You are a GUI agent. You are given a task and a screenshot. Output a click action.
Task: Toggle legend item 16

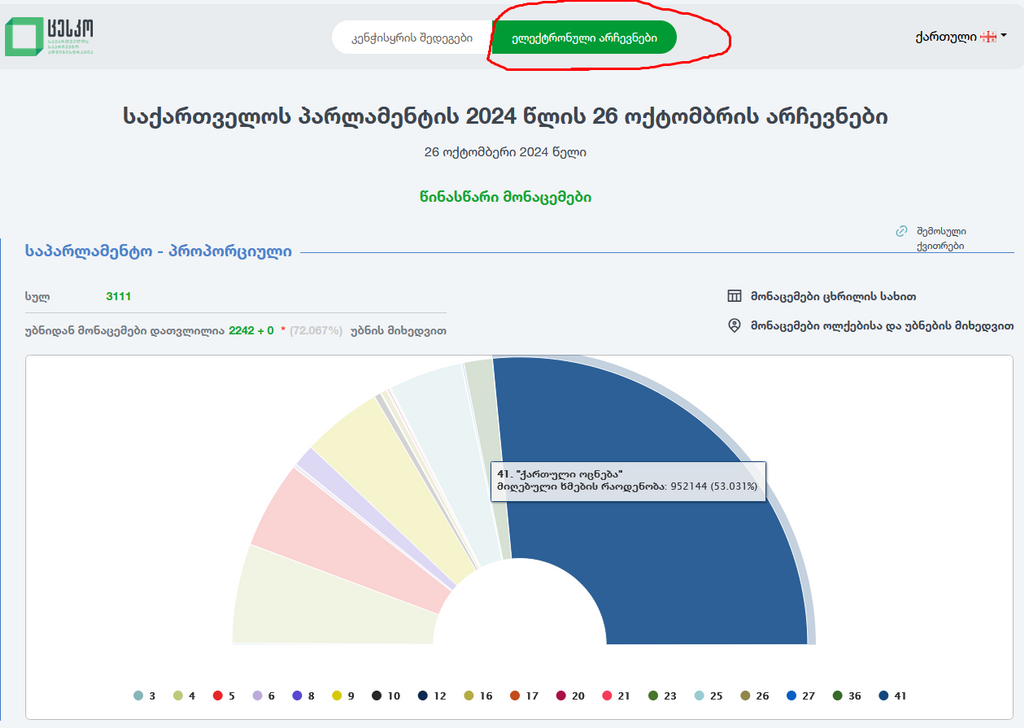point(478,695)
